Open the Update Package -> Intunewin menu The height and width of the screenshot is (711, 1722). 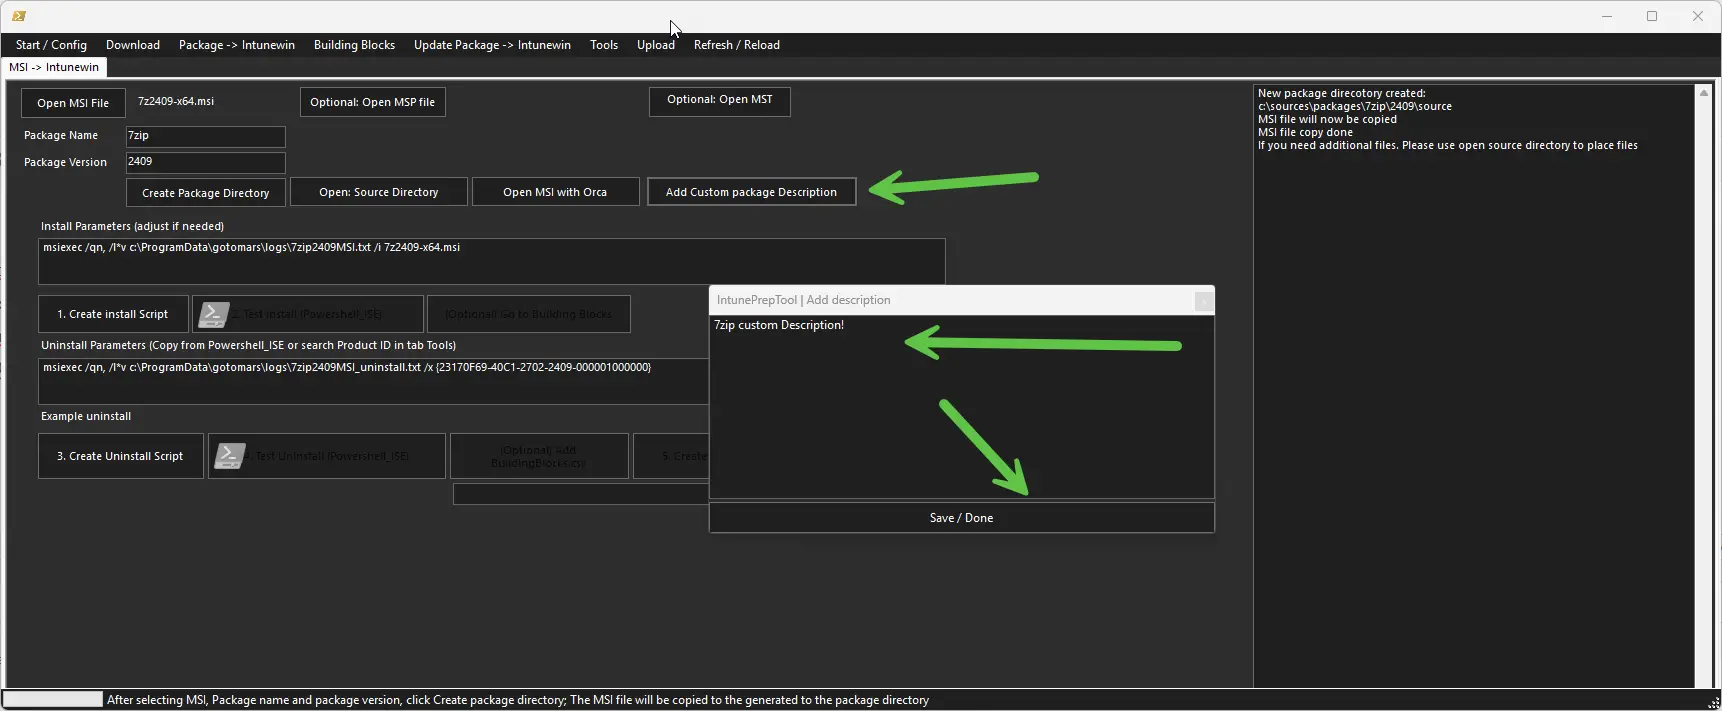click(492, 45)
